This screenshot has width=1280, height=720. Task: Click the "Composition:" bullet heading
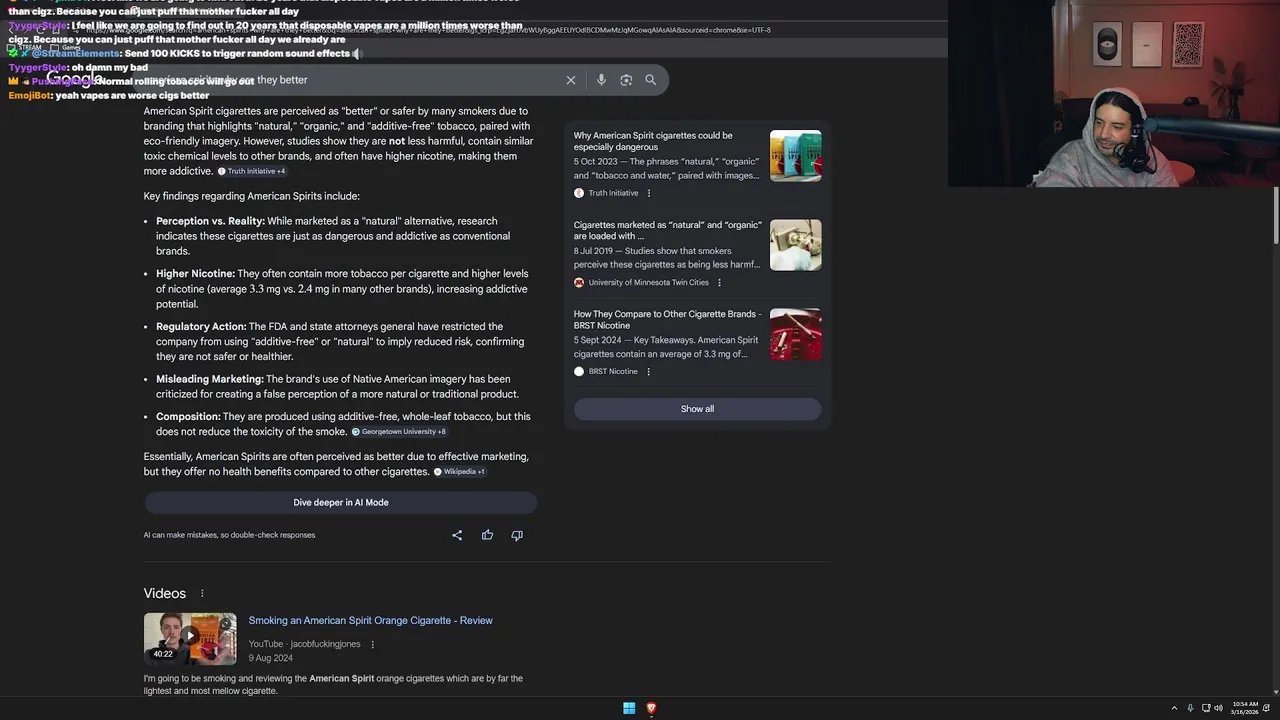click(x=188, y=417)
